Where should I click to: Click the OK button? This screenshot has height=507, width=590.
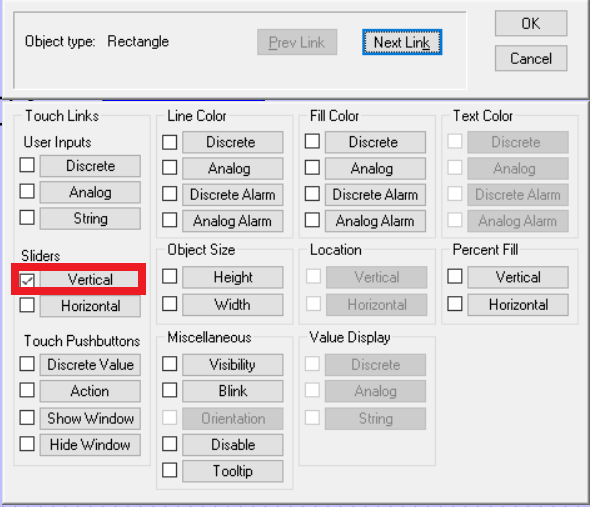coord(531,23)
